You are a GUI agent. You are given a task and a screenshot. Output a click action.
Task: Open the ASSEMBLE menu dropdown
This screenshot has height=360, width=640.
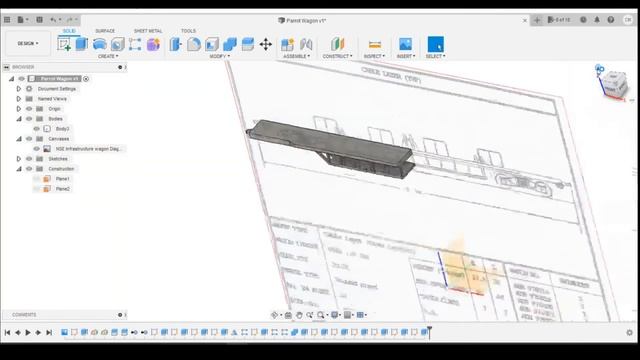(297, 56)
